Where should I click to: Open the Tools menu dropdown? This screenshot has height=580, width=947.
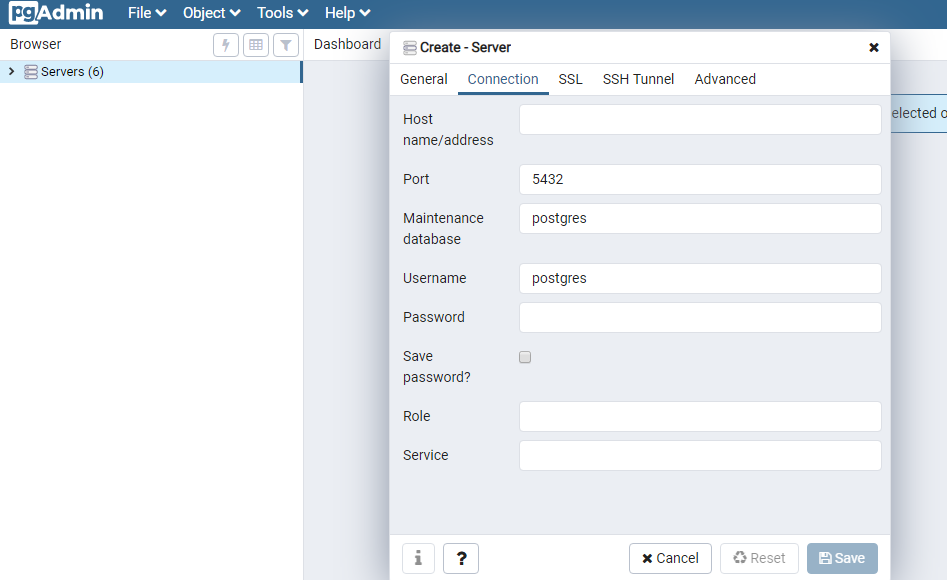pyautogui.click(x=281, y=12)
